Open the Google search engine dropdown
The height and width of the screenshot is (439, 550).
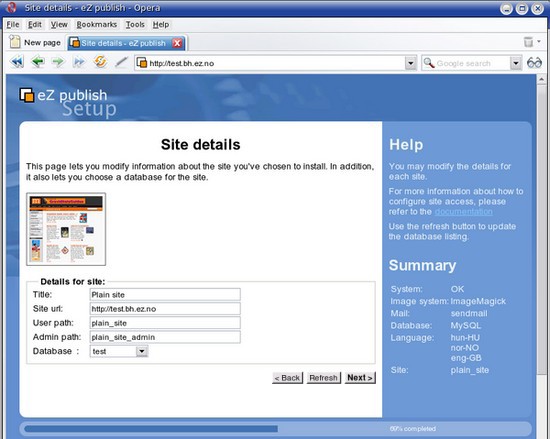[515, 63]
